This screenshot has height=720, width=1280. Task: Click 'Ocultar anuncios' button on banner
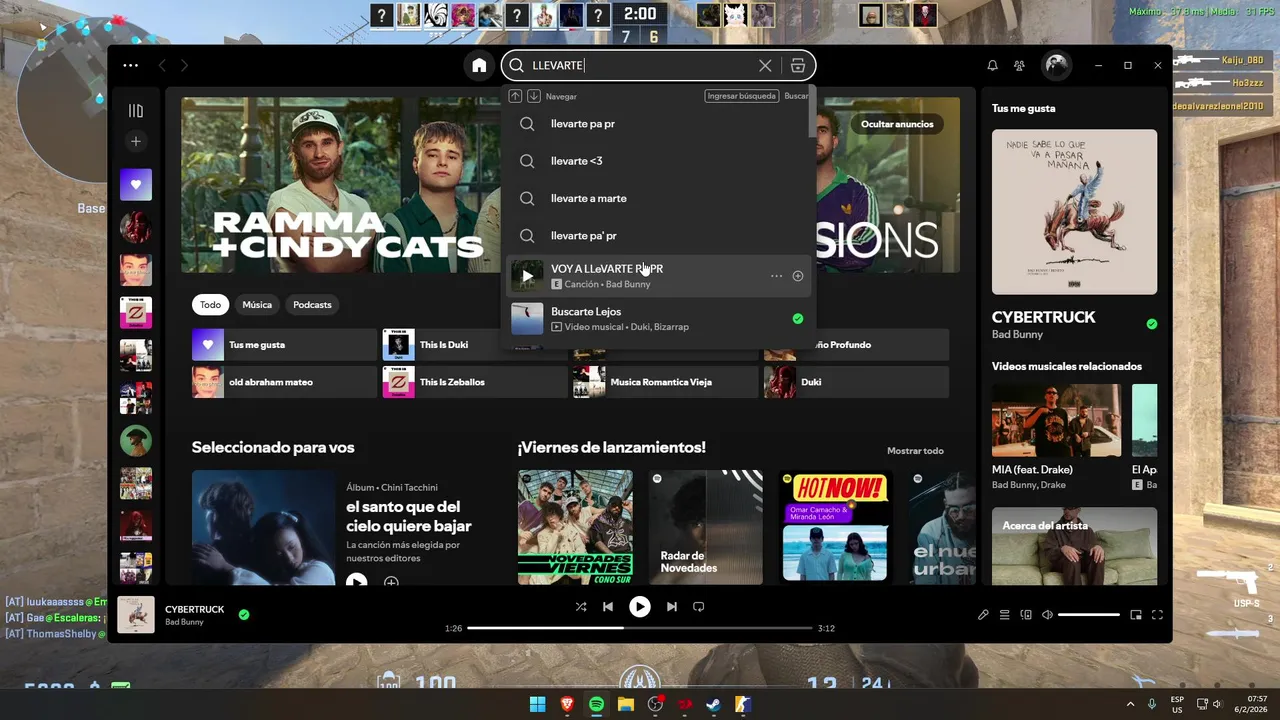coord(897,124)
